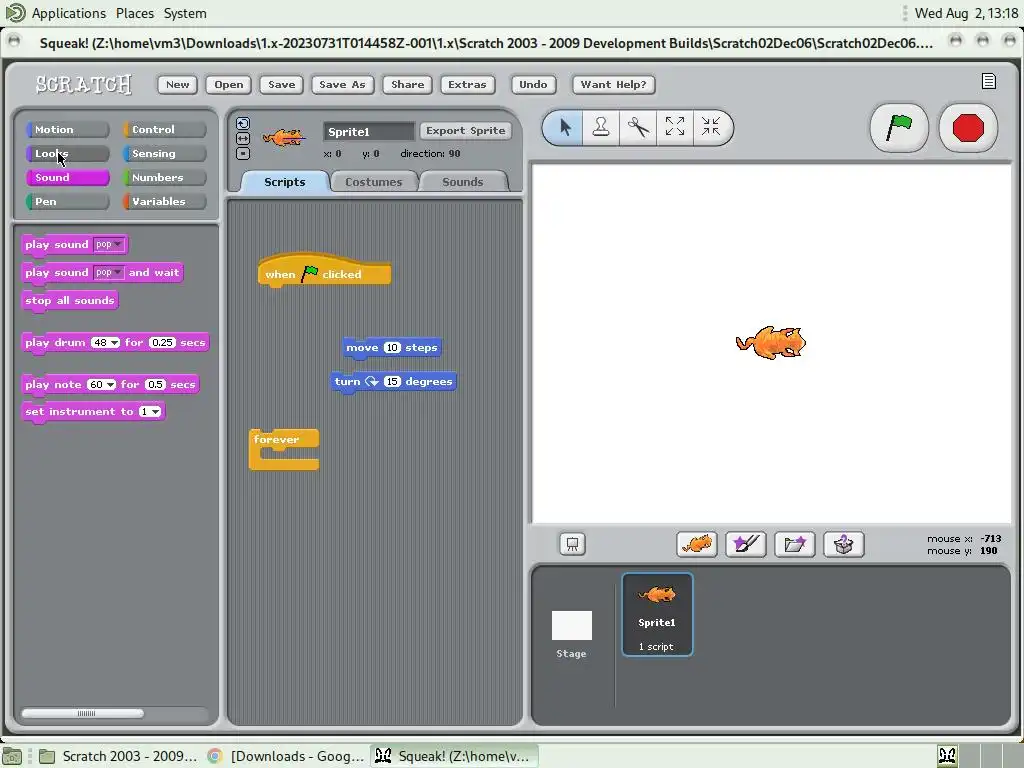The height and width of the screenshot is (768, 1024).
Task: Open the Places menu
Action: click(135, 13)
